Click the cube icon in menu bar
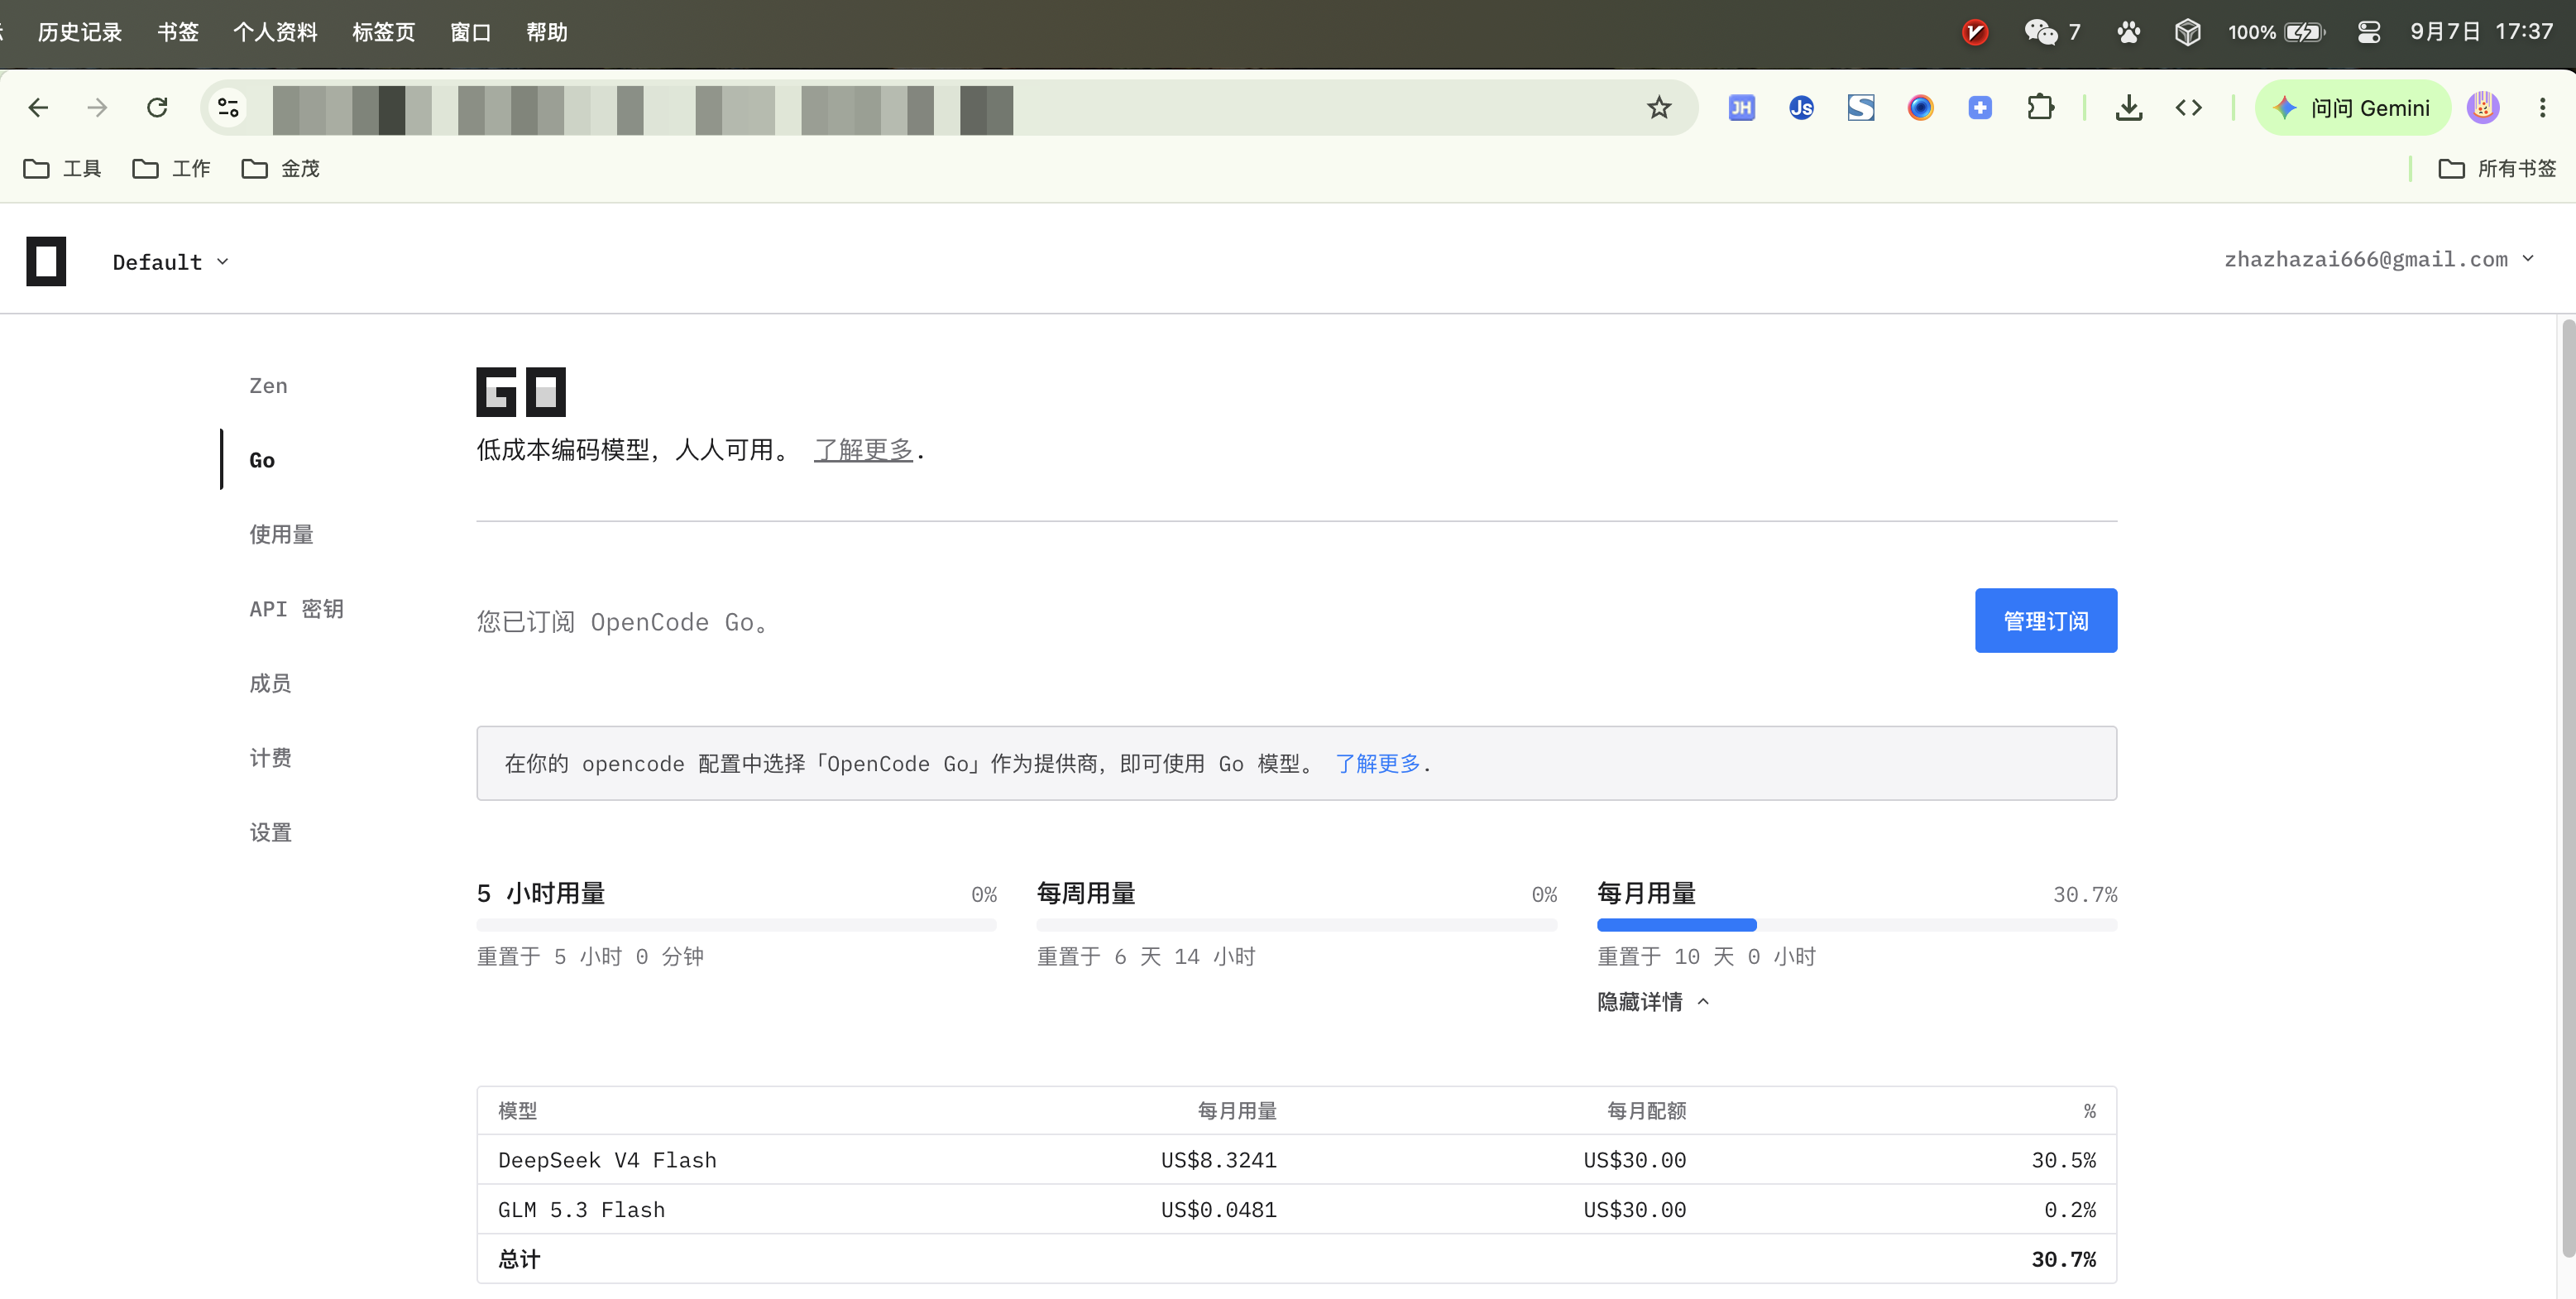This screenshot has height=1299, width=2576. coord(2187,32)
